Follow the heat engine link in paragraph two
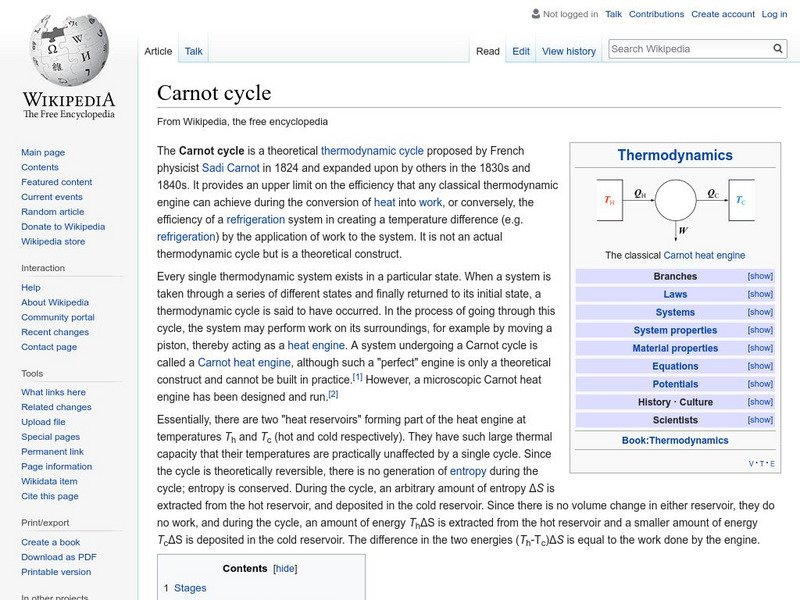800x600 pixels. tap(316, 345)
